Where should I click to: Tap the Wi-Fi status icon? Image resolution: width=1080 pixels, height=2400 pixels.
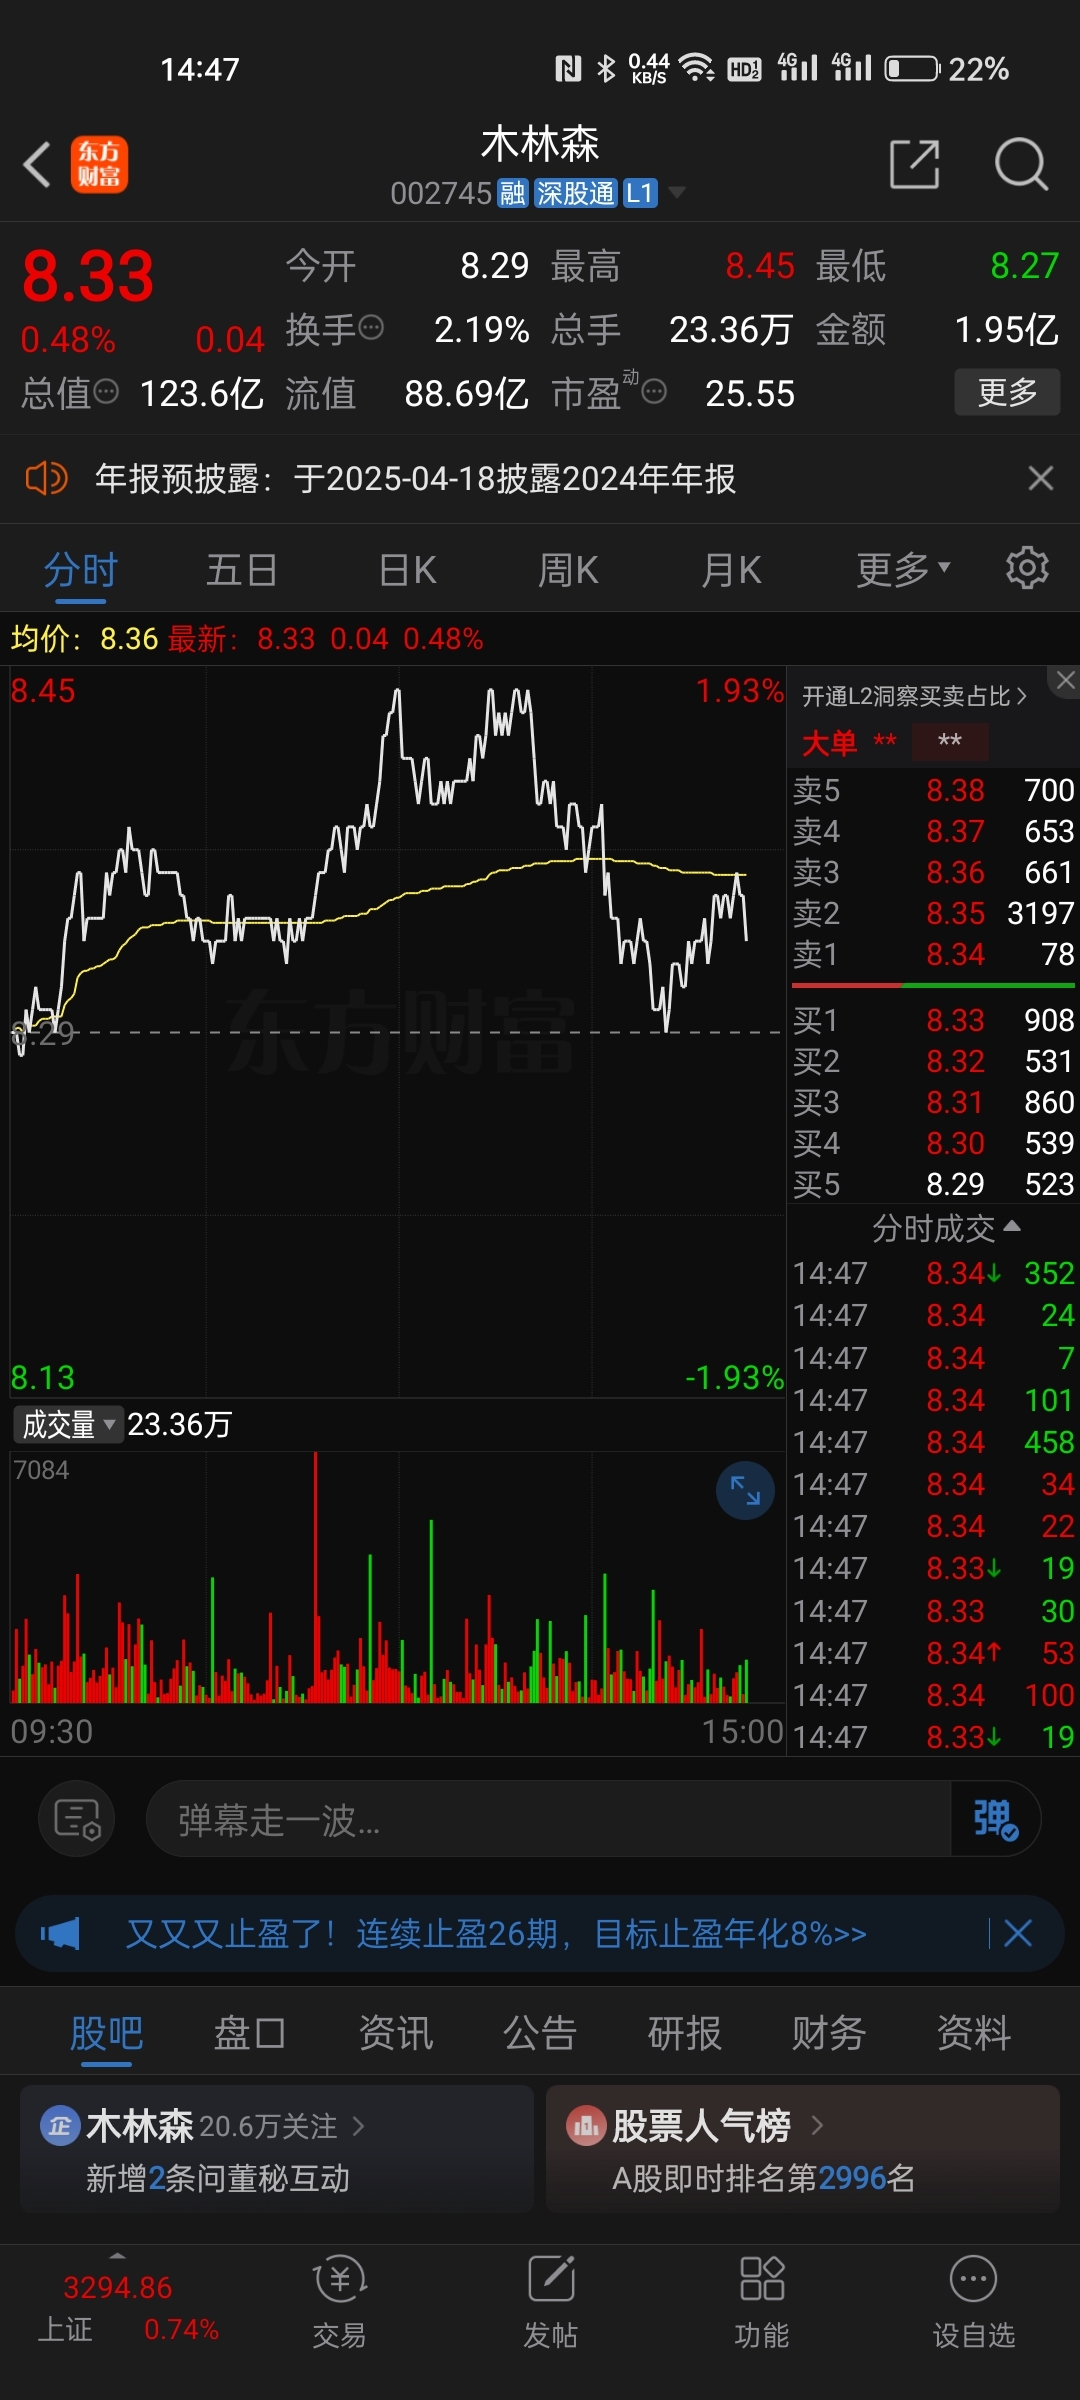(696, 68)
